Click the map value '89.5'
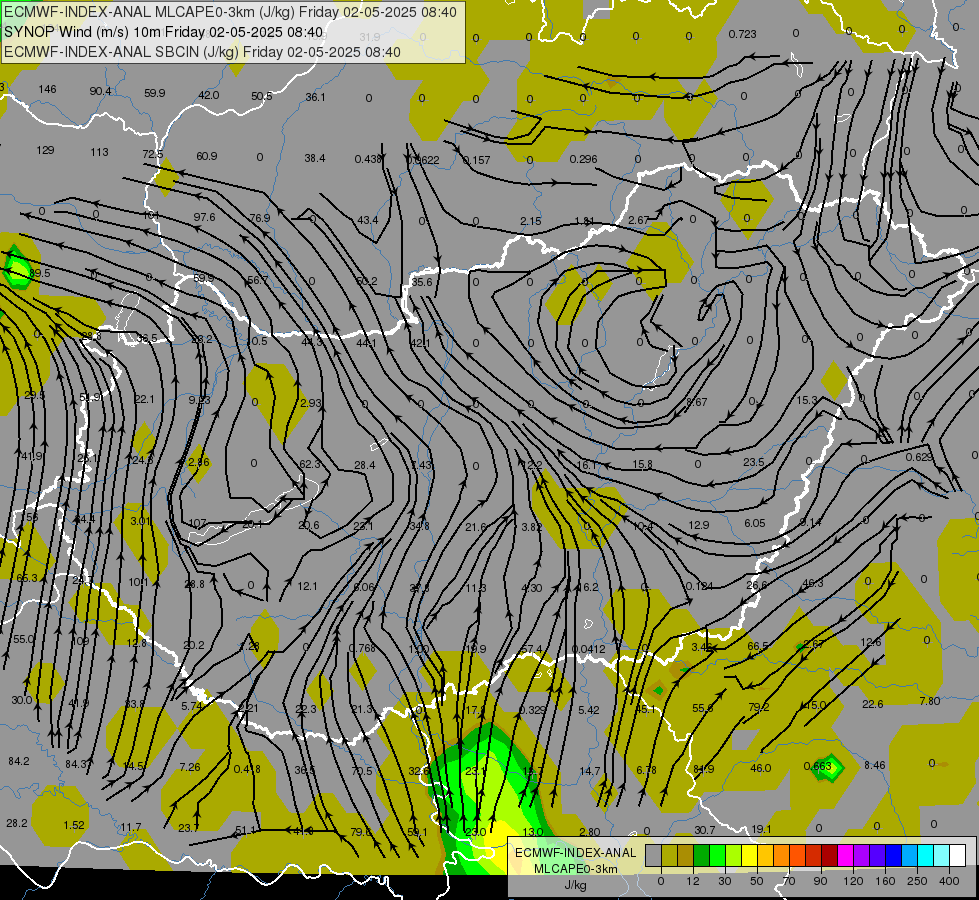 pyautogui.click(x=39, y=274)
